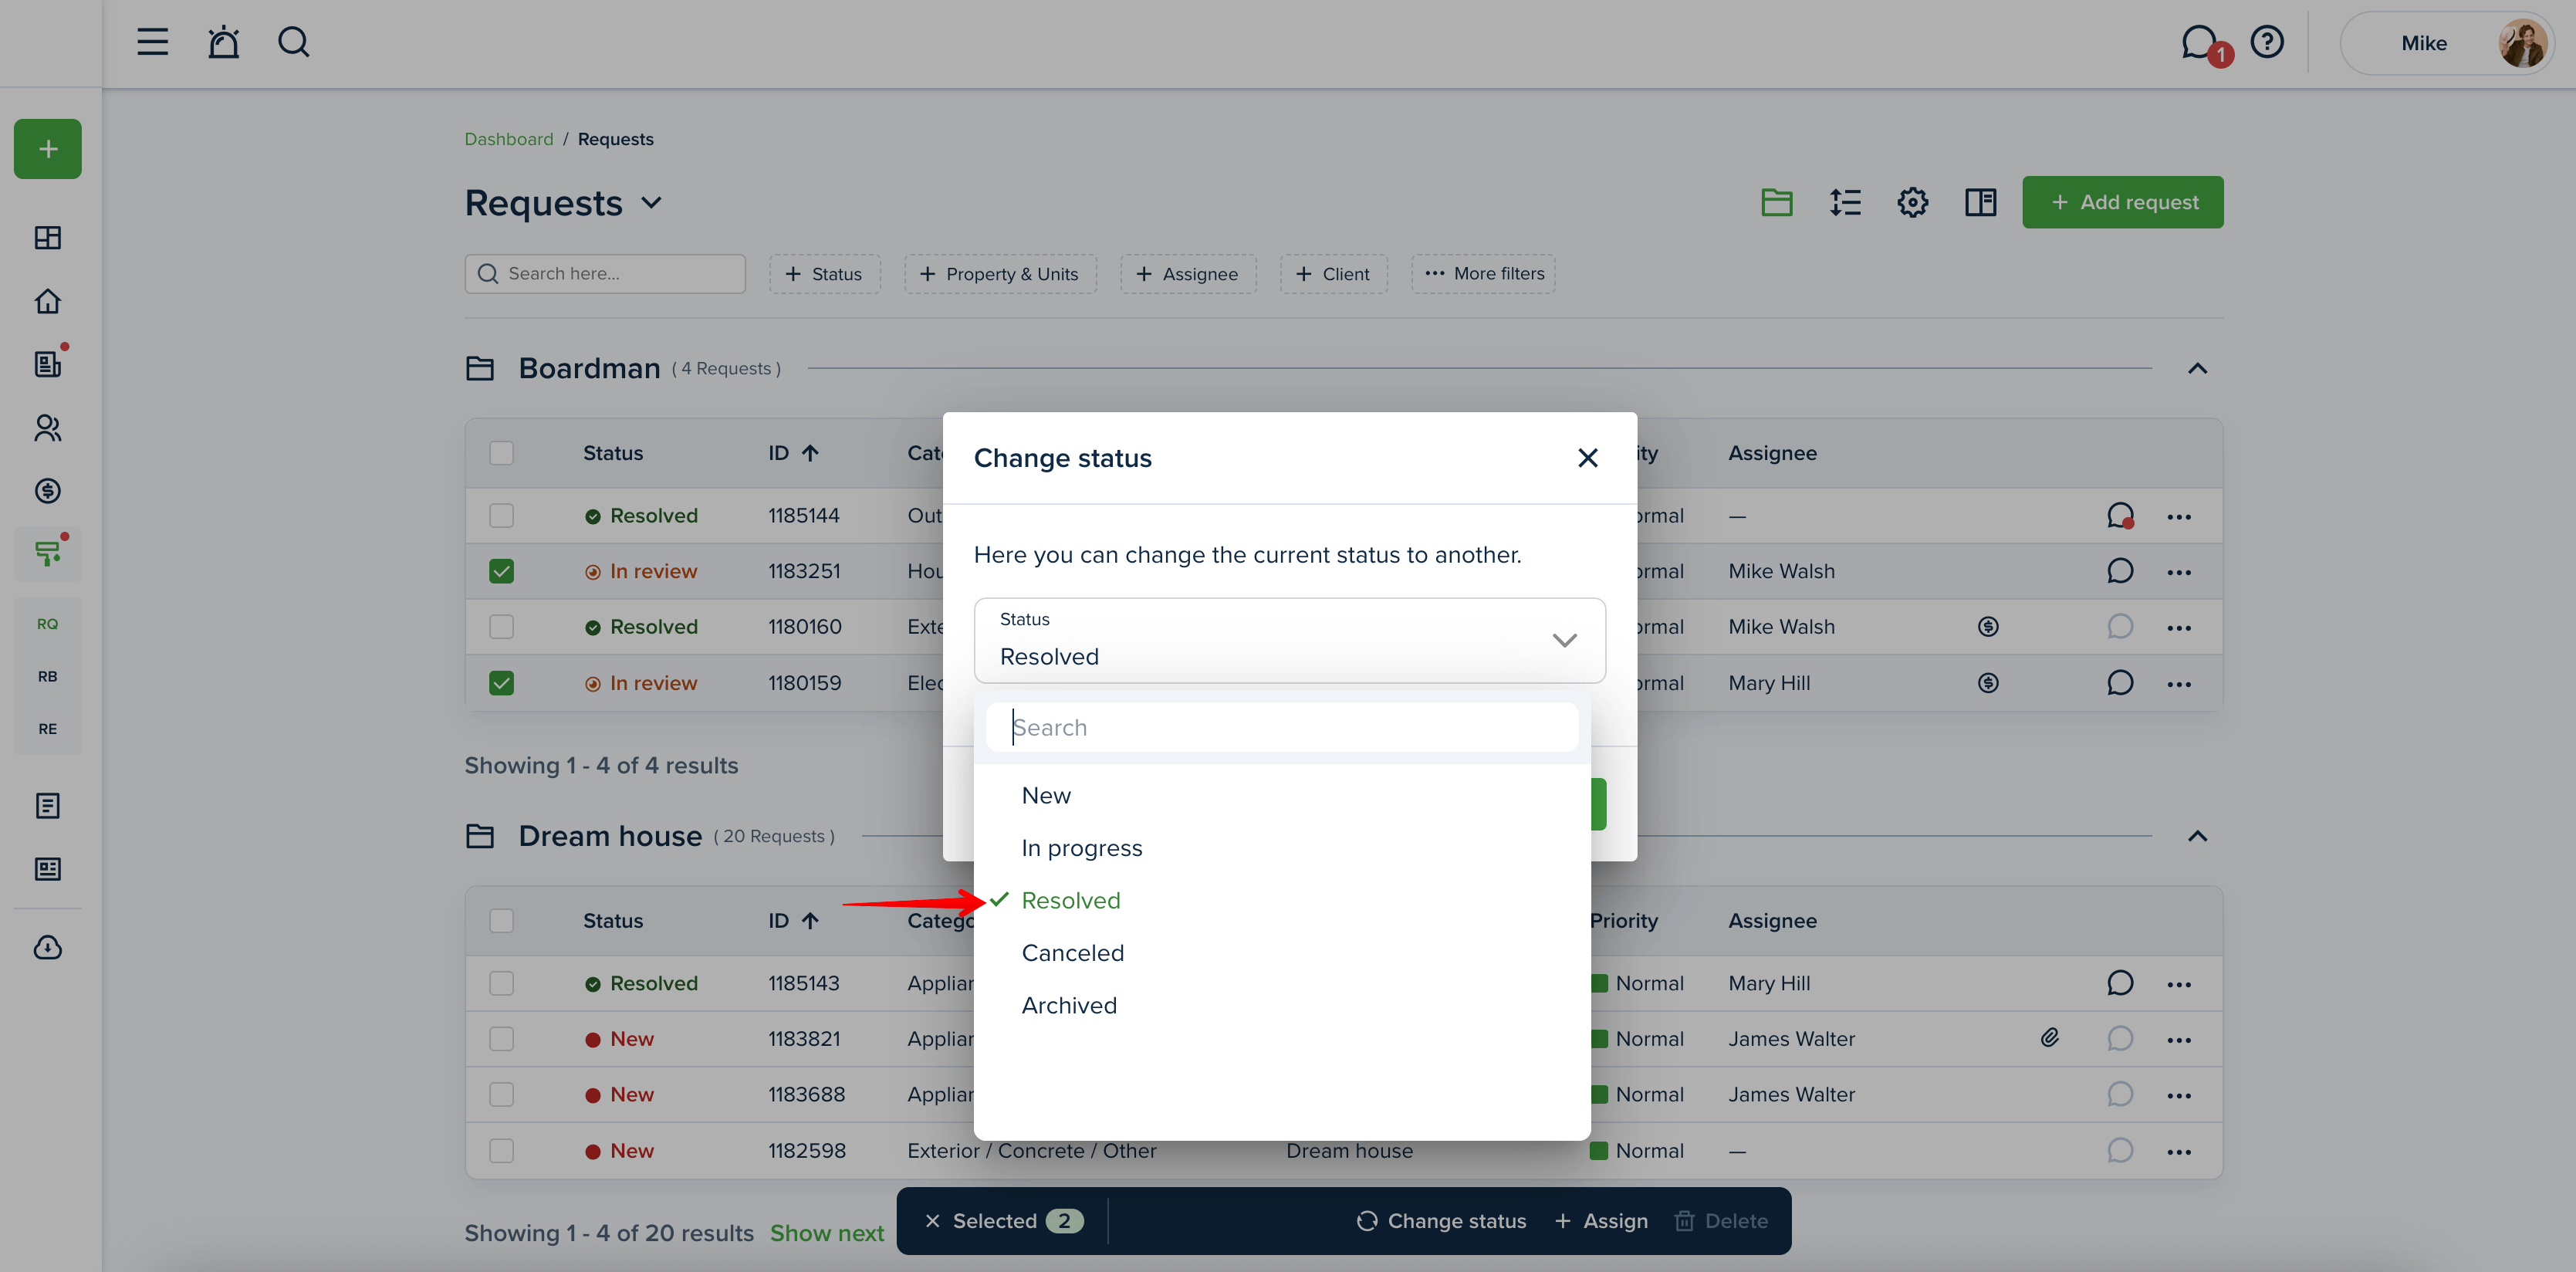Uncheck the checkbox for request 1183251
Screen dimensions: 2576x1272
tap(501, 571)
